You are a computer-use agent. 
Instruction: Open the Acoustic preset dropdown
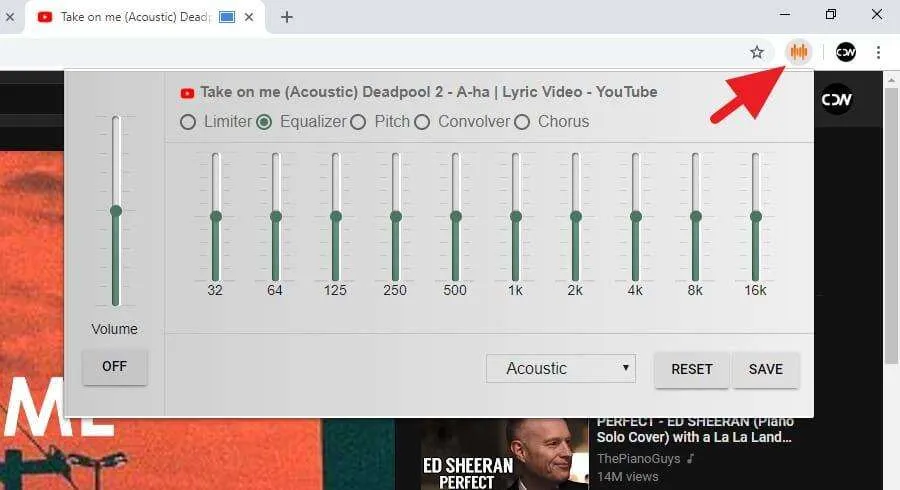coord(561,368)
